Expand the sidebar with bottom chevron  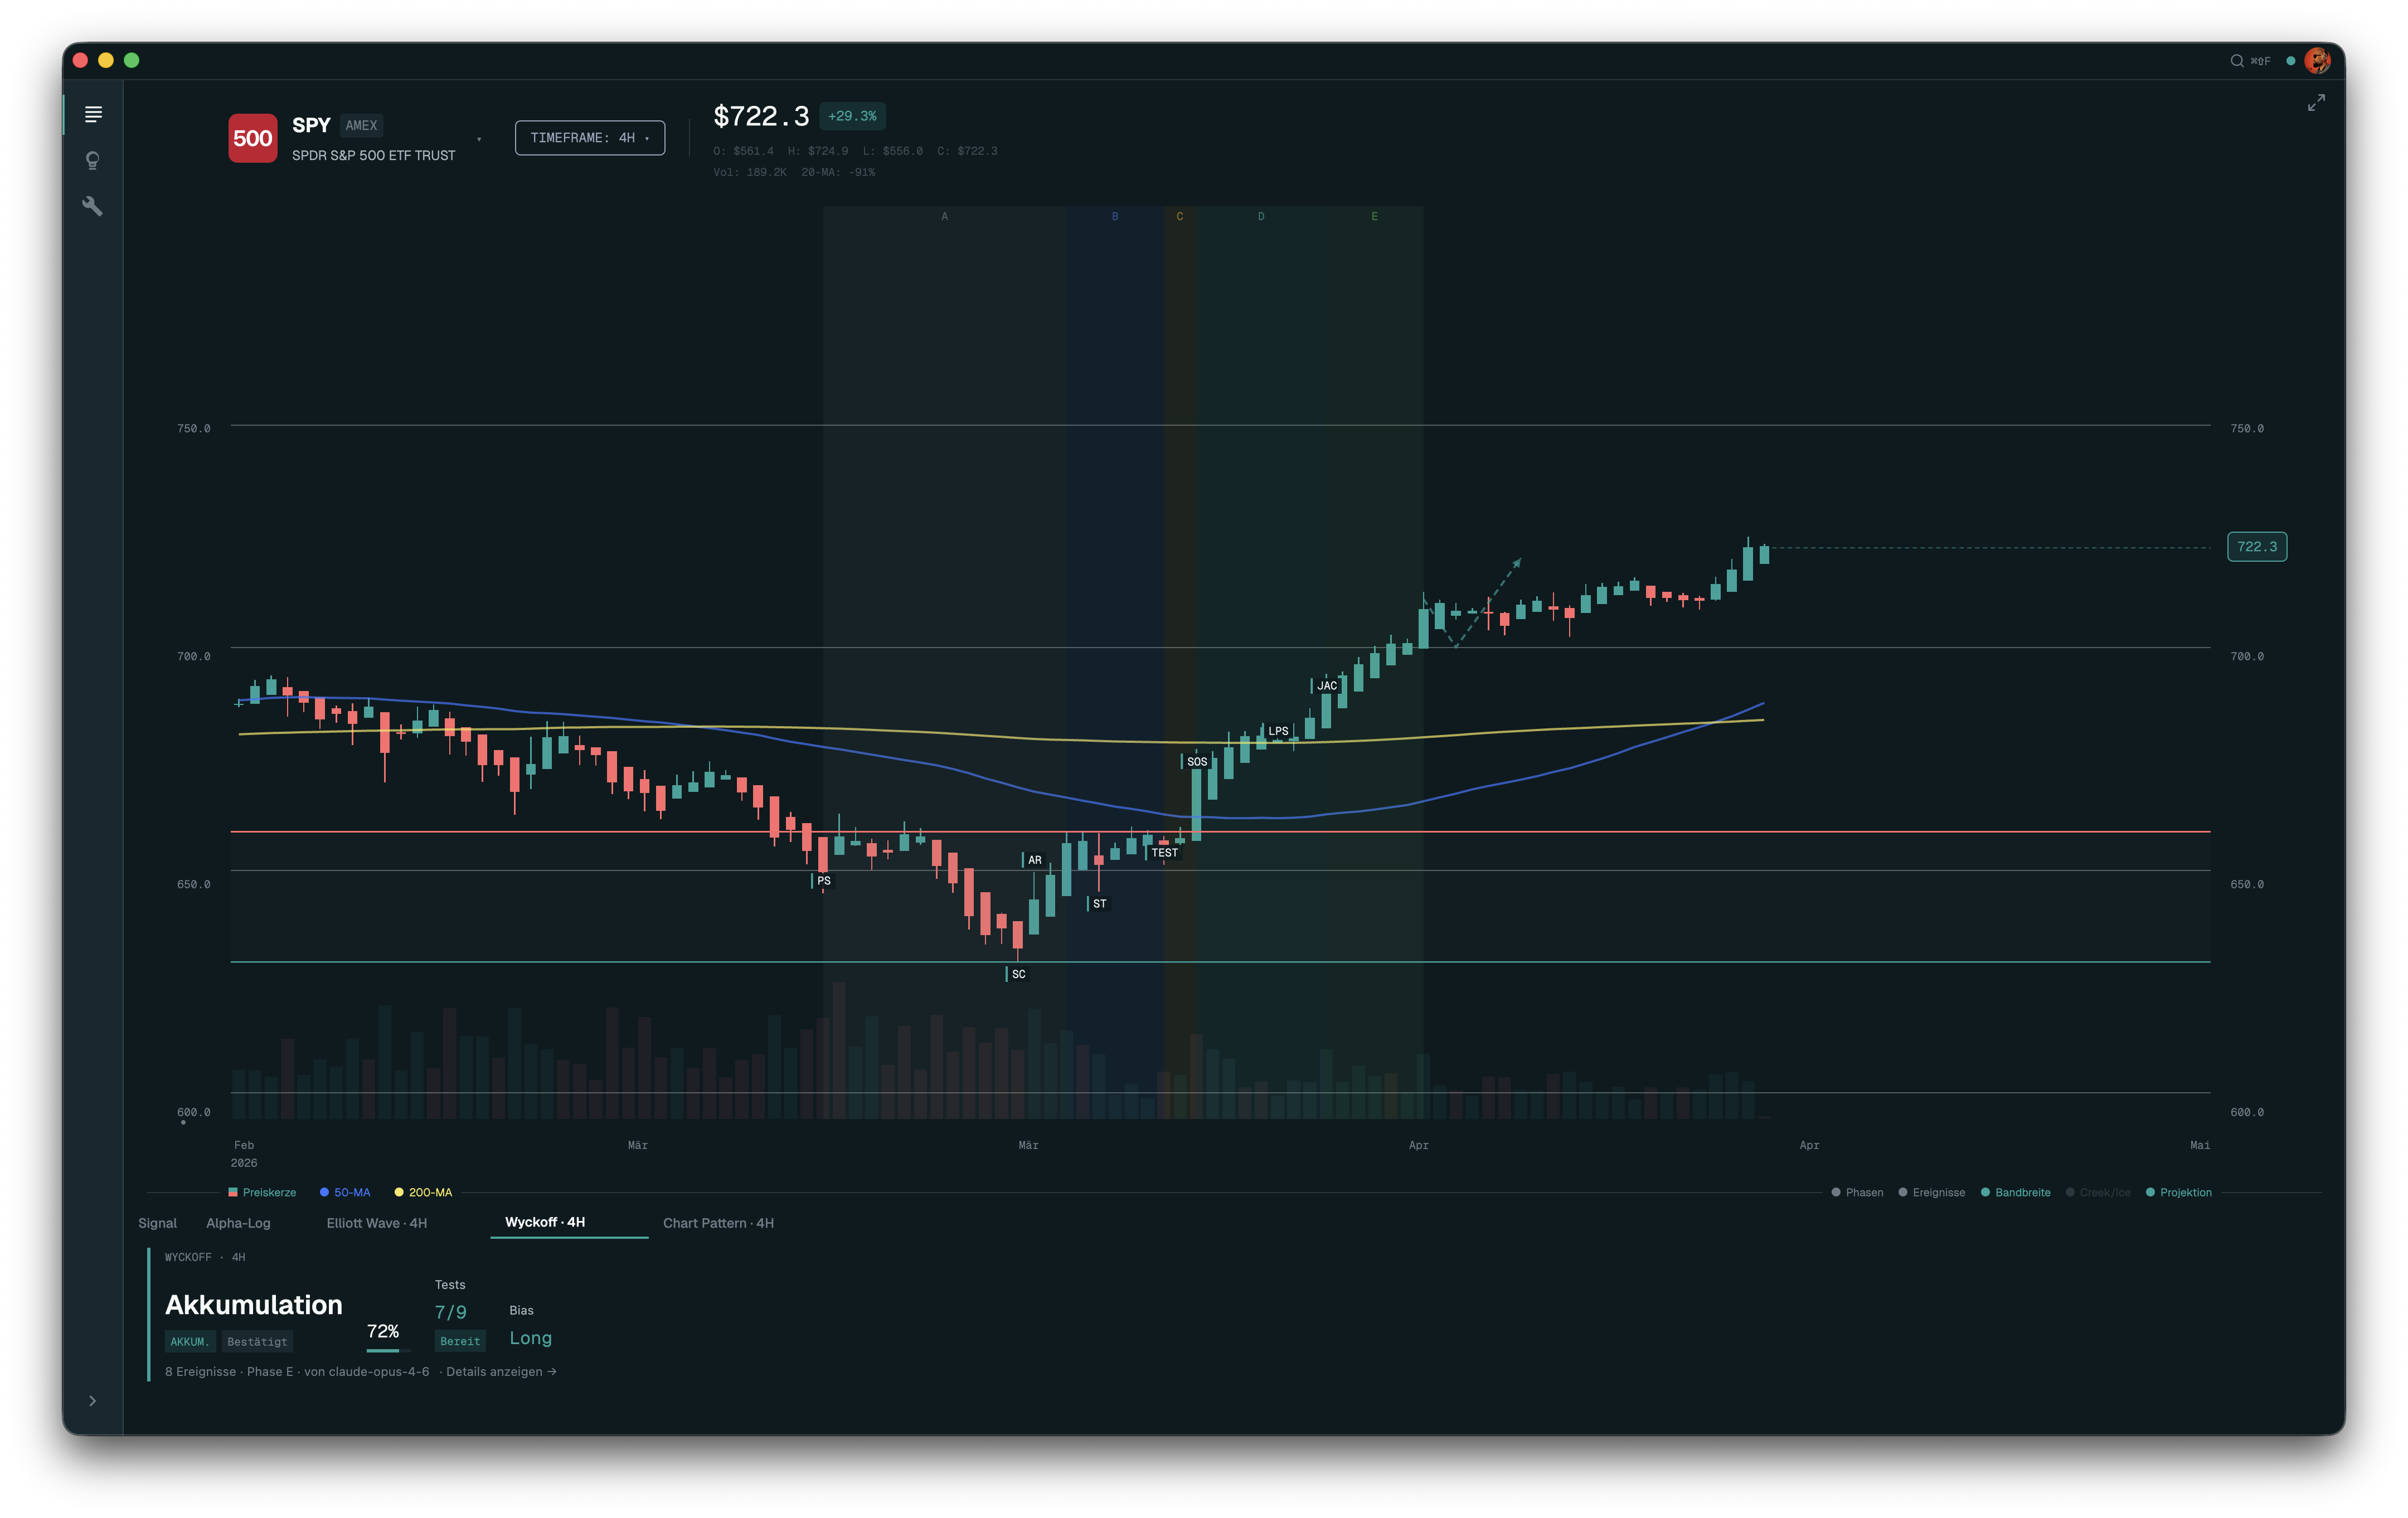point(92,1401)
